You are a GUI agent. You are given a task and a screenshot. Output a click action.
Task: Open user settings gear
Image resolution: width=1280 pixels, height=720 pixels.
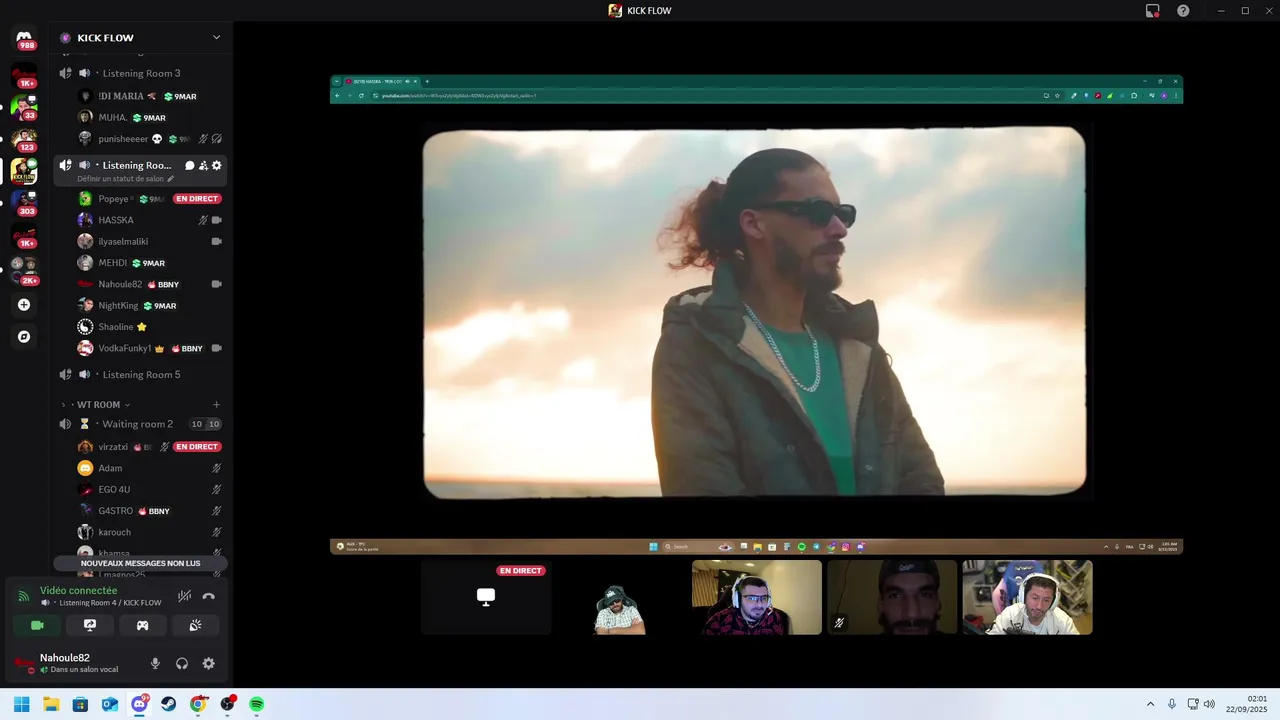coord(209,663)
